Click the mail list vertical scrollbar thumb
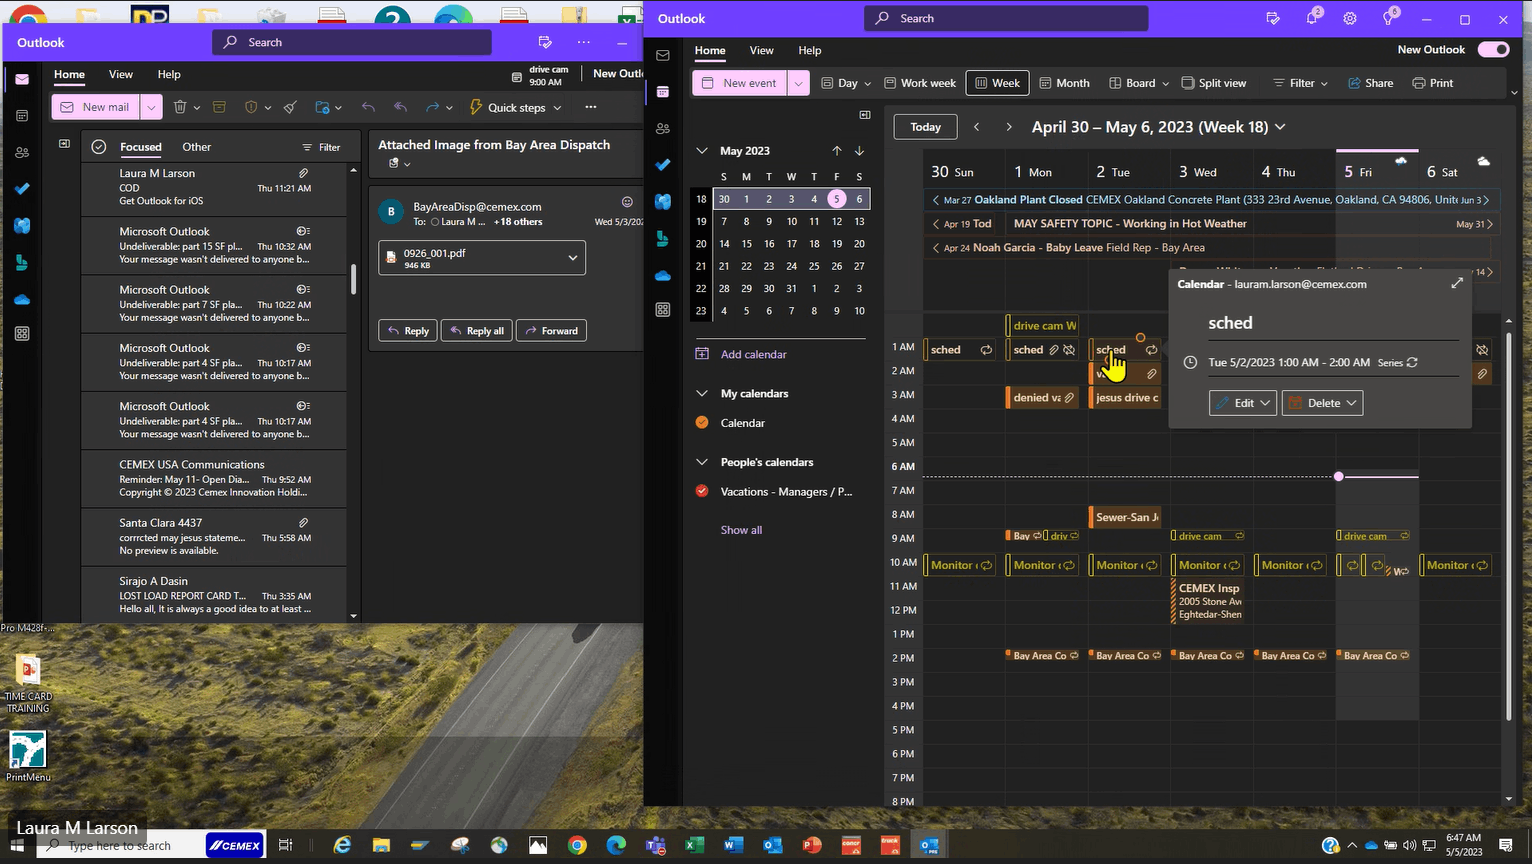Image resolution: width=1532 pixels, height=864 pixels. coord(353,279)
